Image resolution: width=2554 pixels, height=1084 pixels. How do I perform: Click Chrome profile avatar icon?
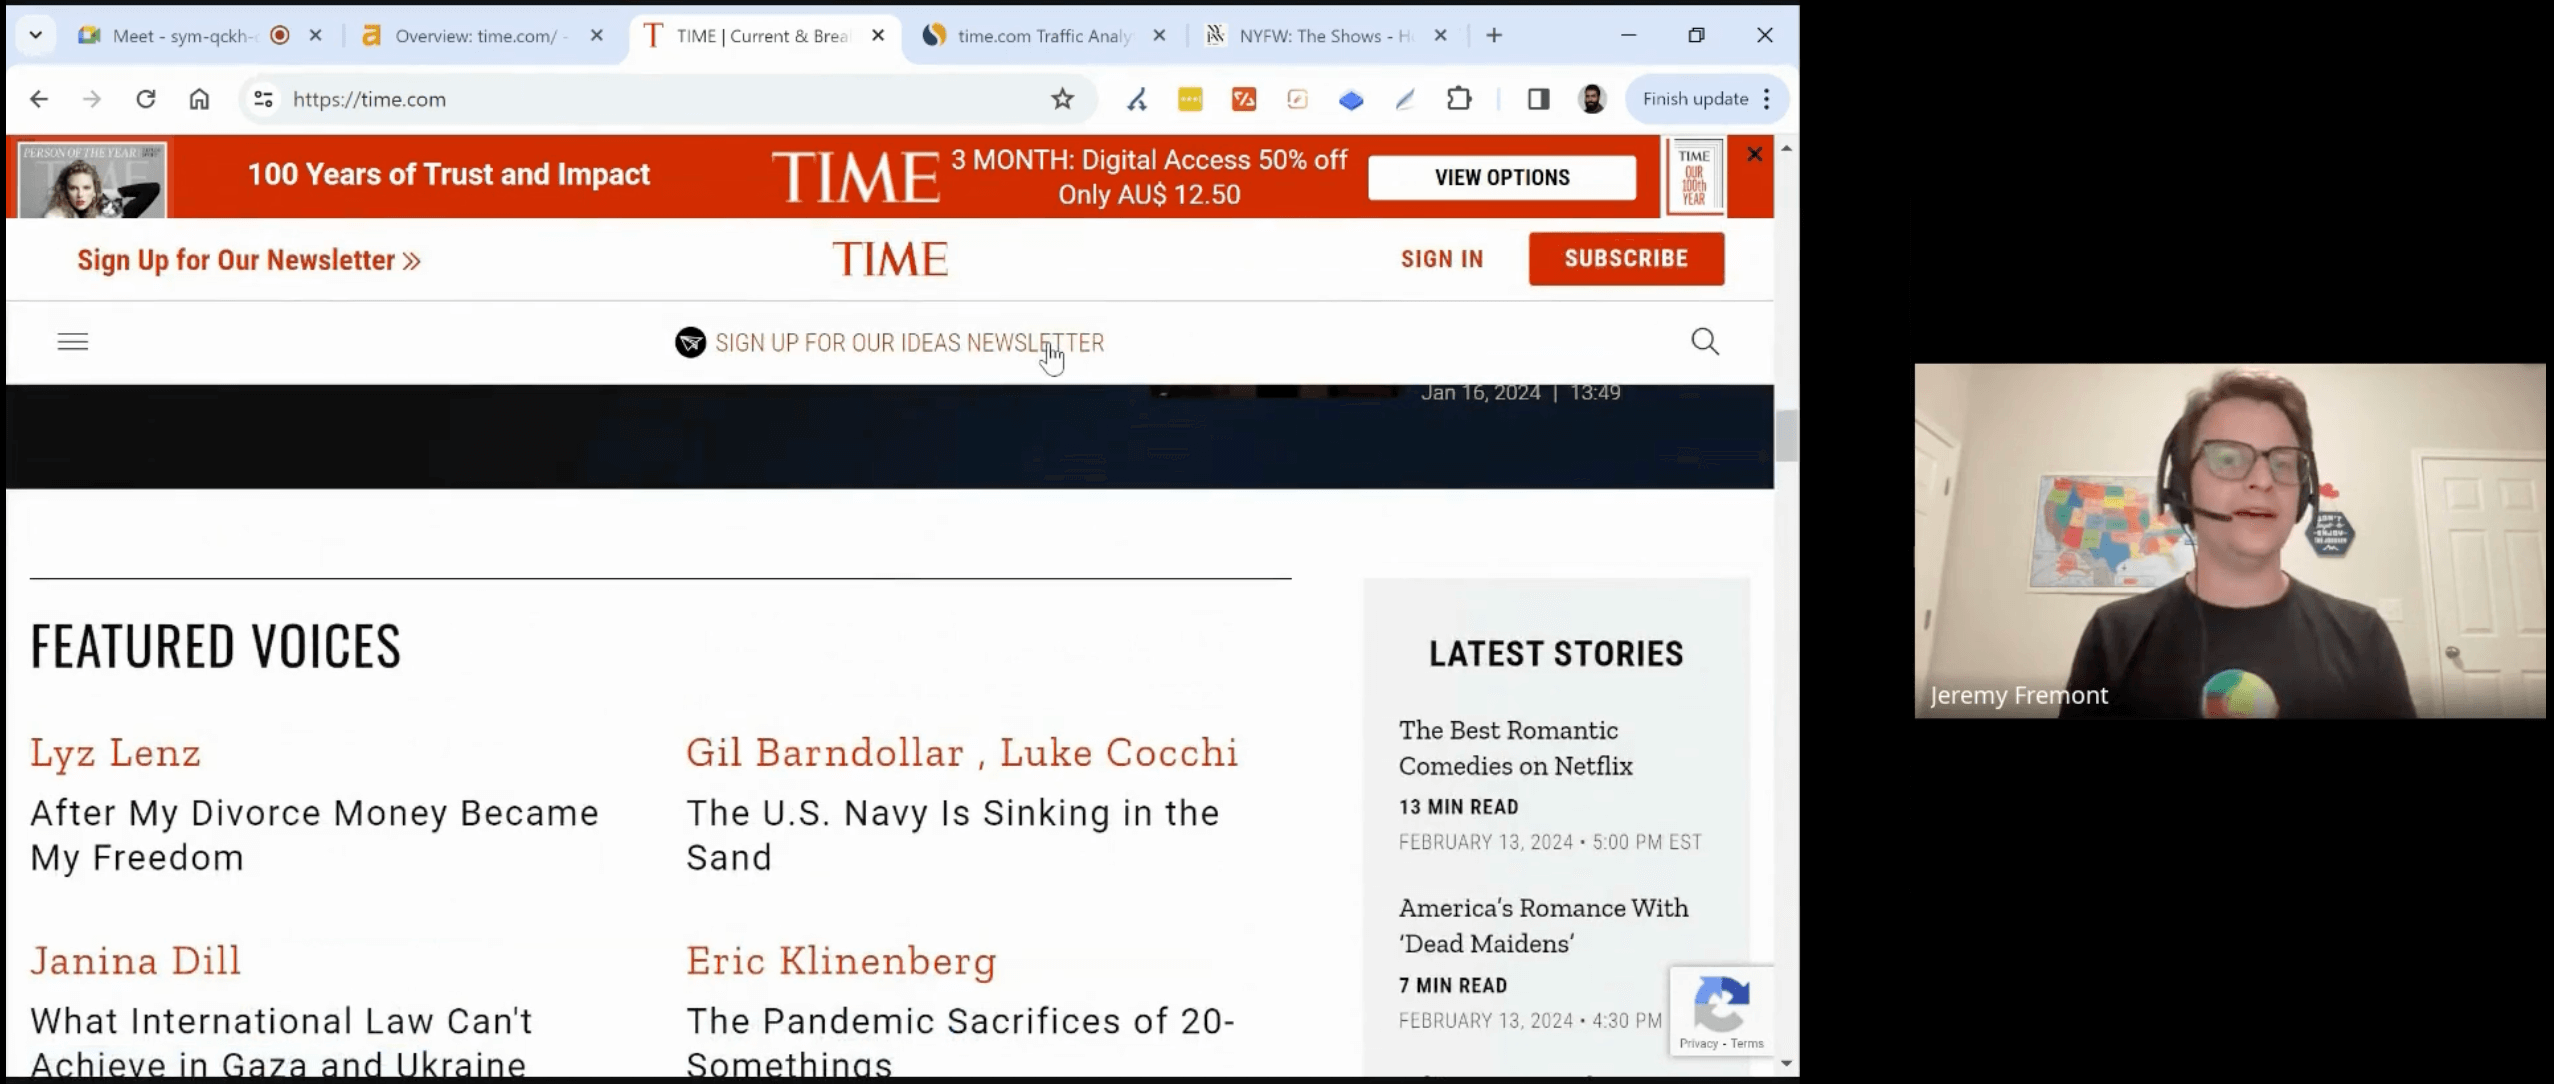tap(1592, 99)
